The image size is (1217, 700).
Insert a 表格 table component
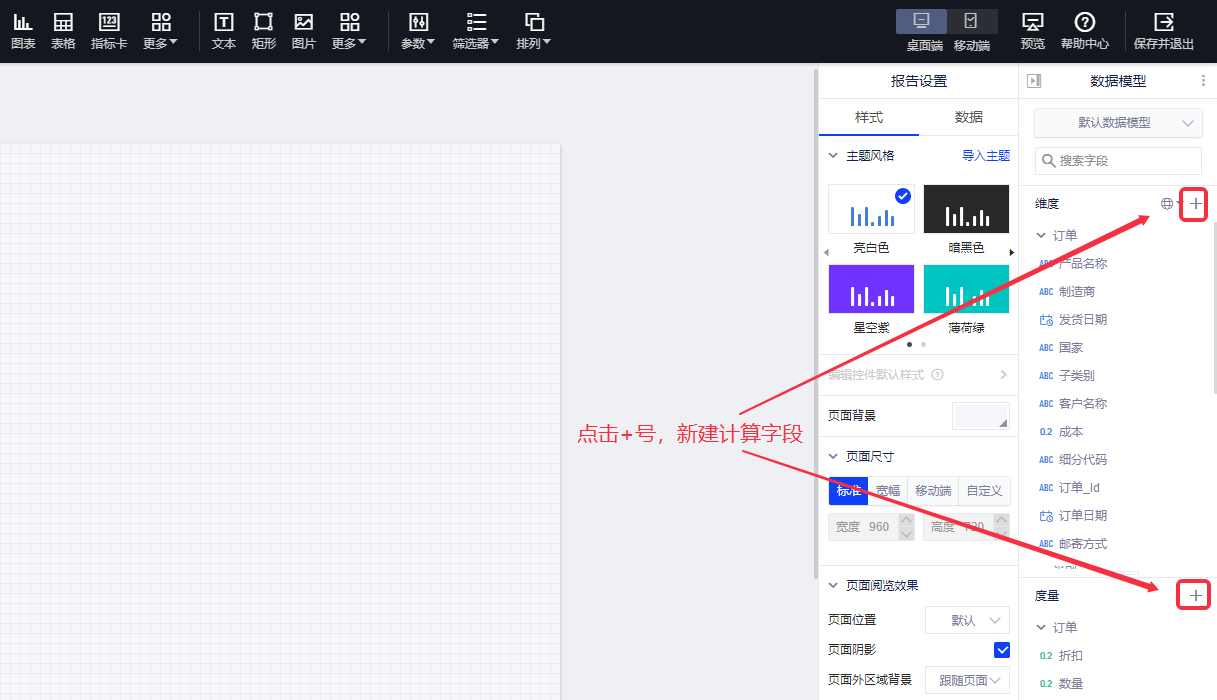click(x=63, y=30)
